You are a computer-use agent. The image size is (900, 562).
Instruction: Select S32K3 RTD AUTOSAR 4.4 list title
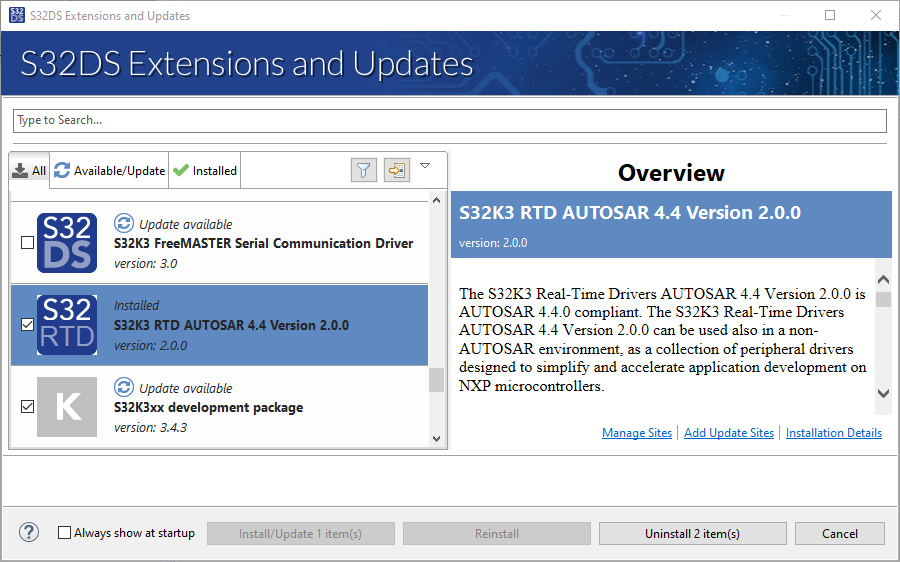pyautogui.click(x=231, y=325)
